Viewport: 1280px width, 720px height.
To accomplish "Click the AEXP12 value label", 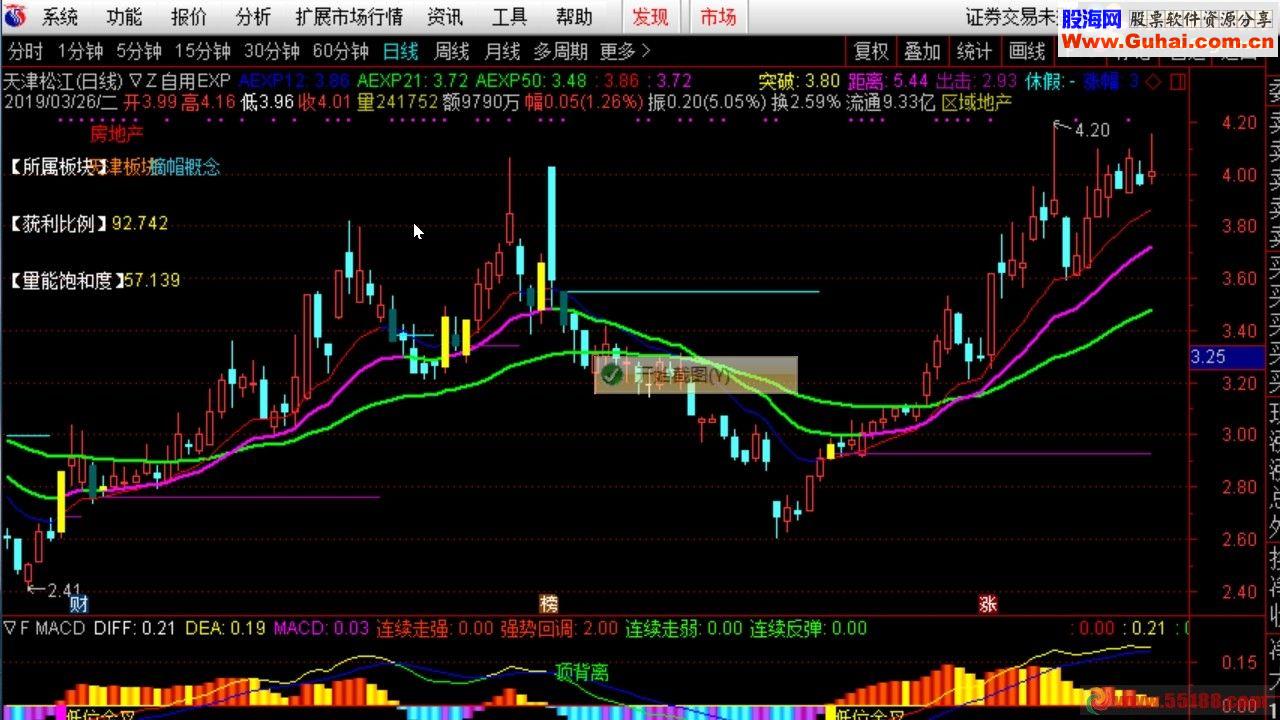I will click(294, 81).
